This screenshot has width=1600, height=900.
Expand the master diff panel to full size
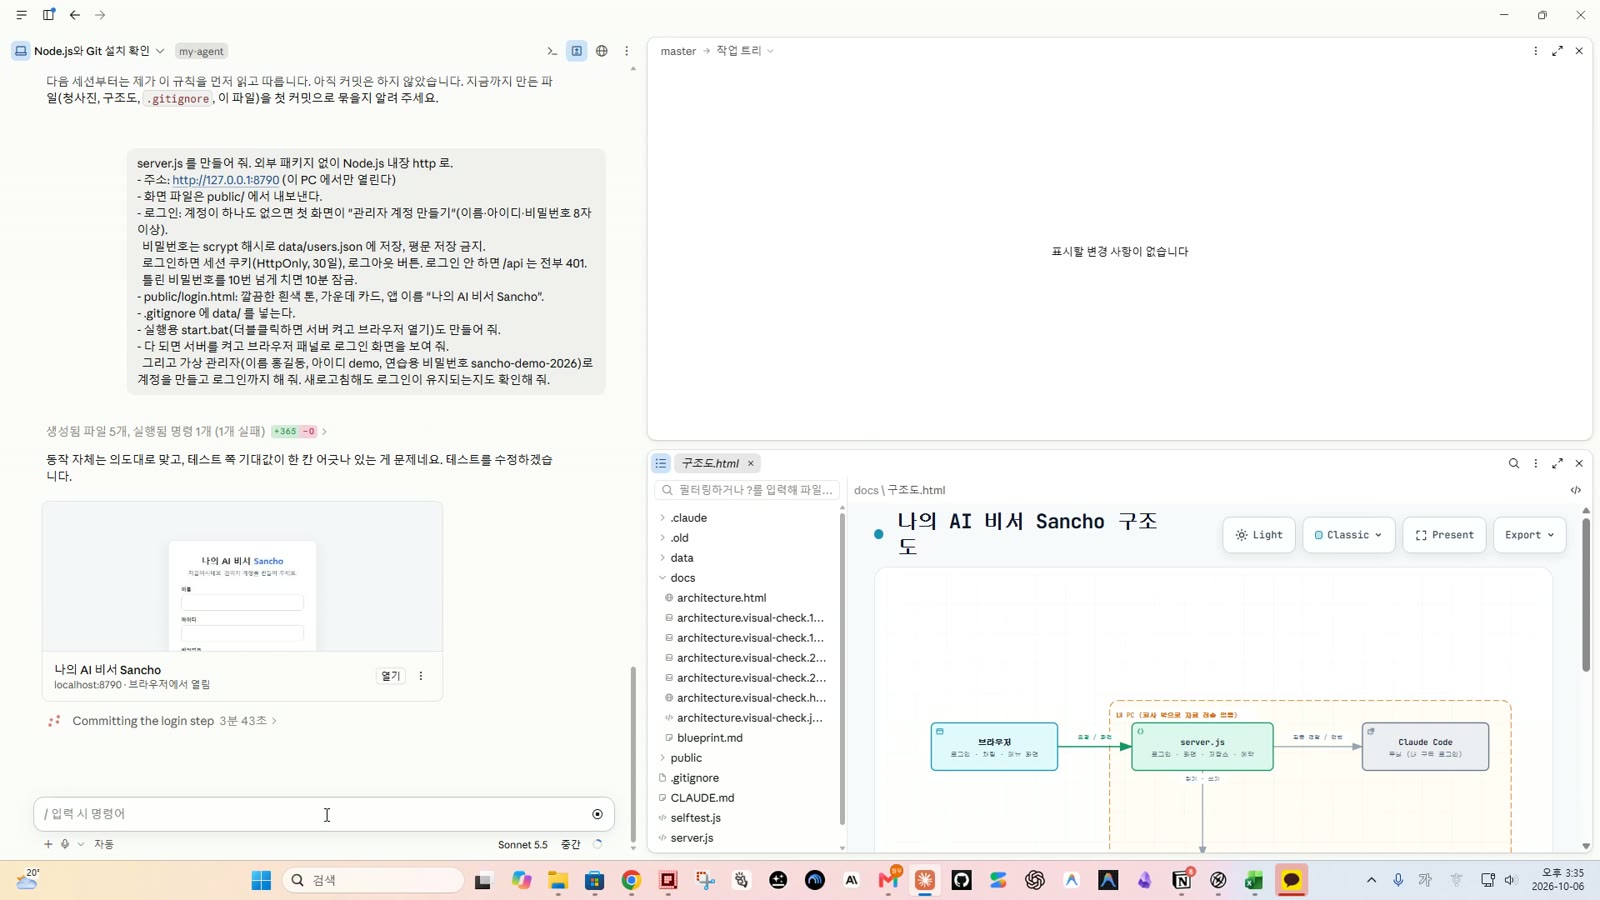tap(1558, 51)
